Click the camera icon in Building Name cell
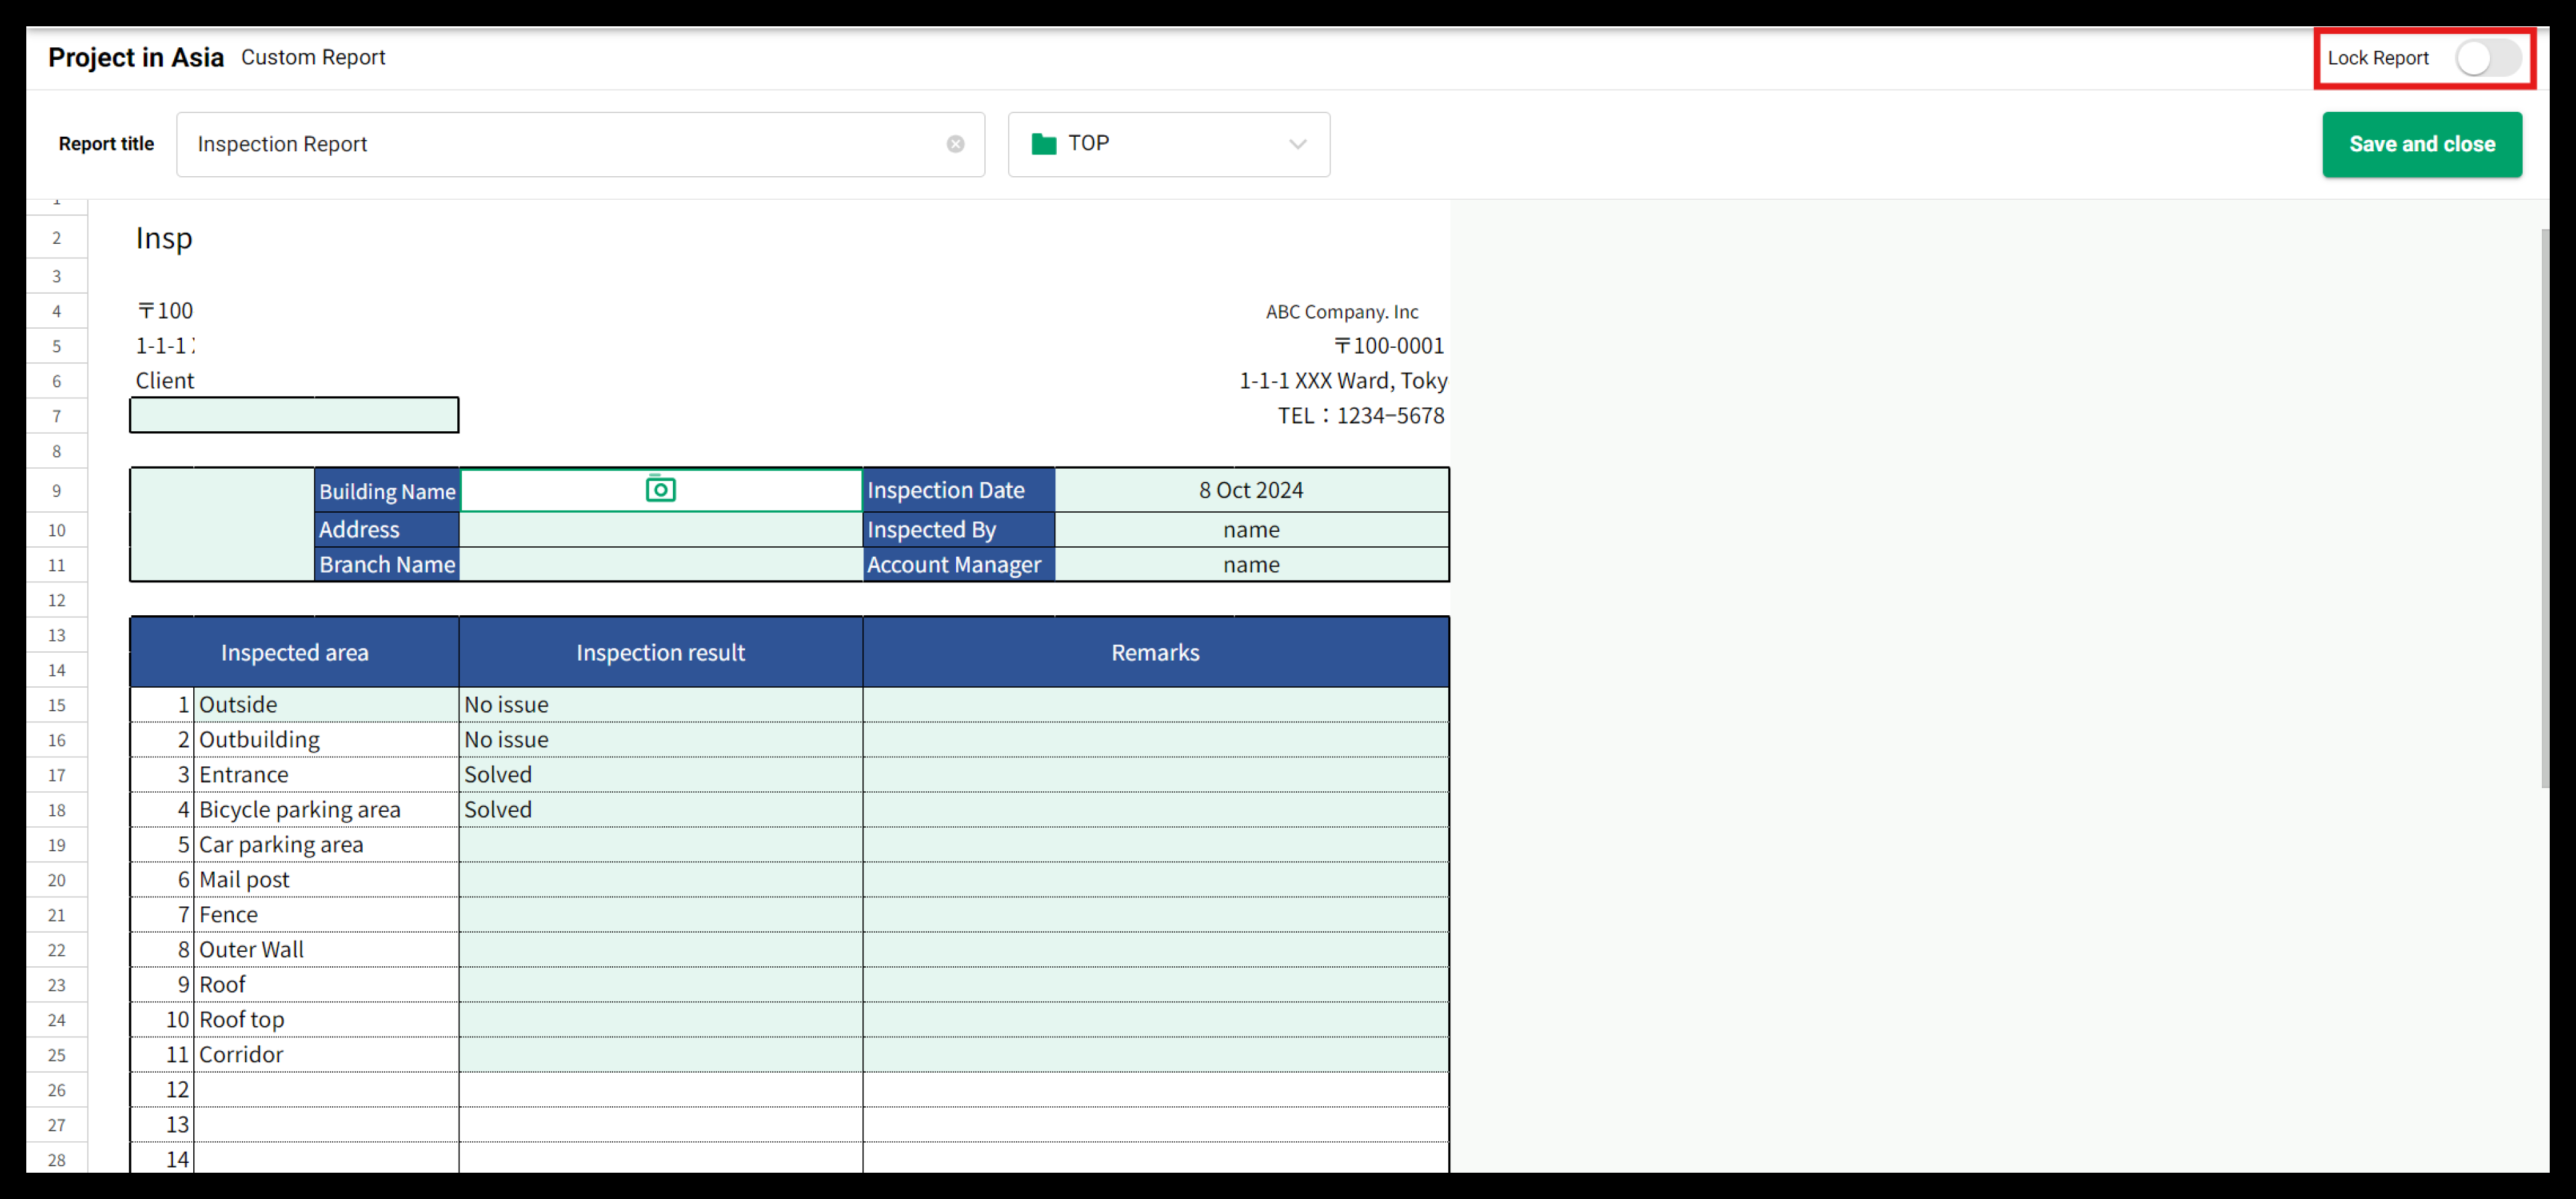Viewport: 2576px width, 1199px height. tap(660, 489)
